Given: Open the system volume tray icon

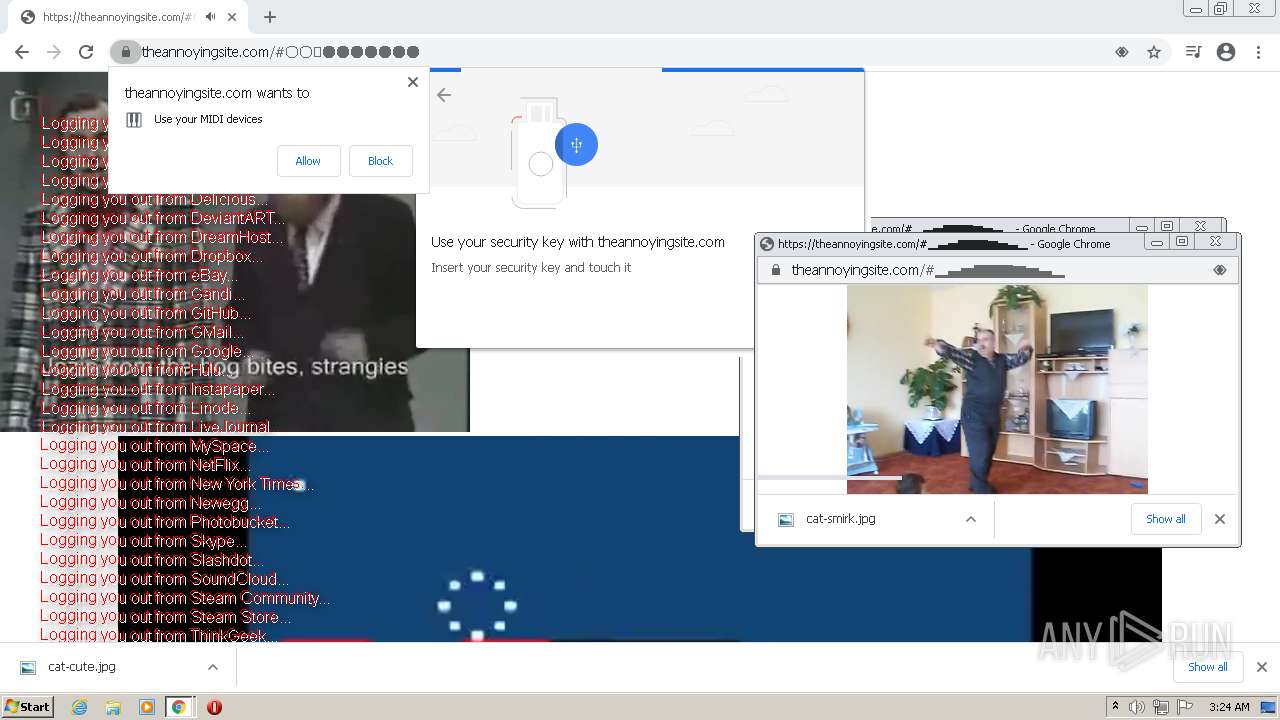Looking at the screenshot, I should click(x=1137, y=707).
